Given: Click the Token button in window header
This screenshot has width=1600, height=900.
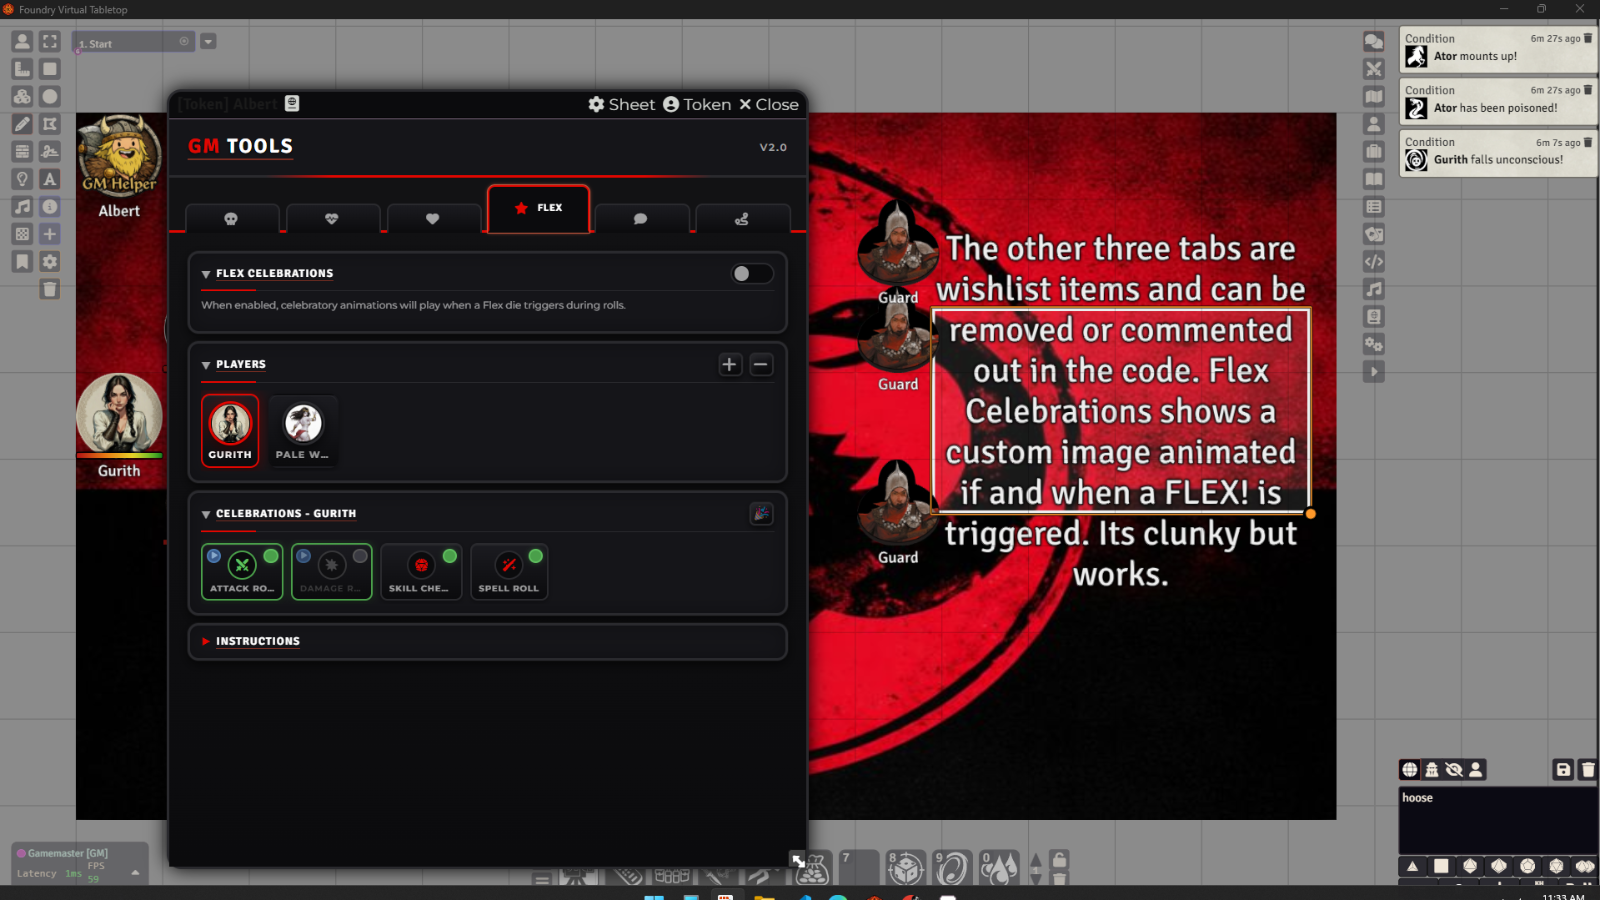Looking at the screenshot, I should pos(697,105).
